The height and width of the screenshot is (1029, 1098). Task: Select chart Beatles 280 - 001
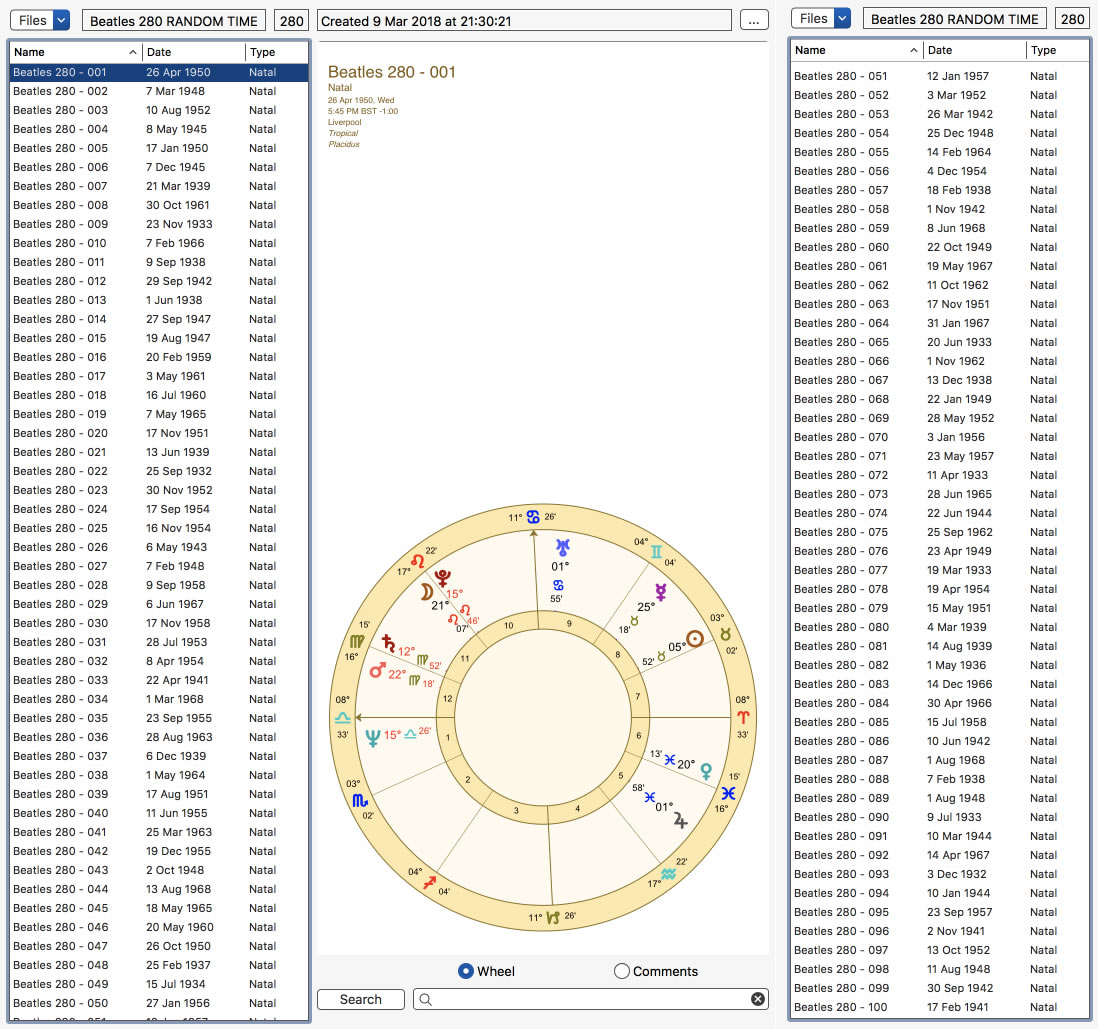tap(159, 72)
